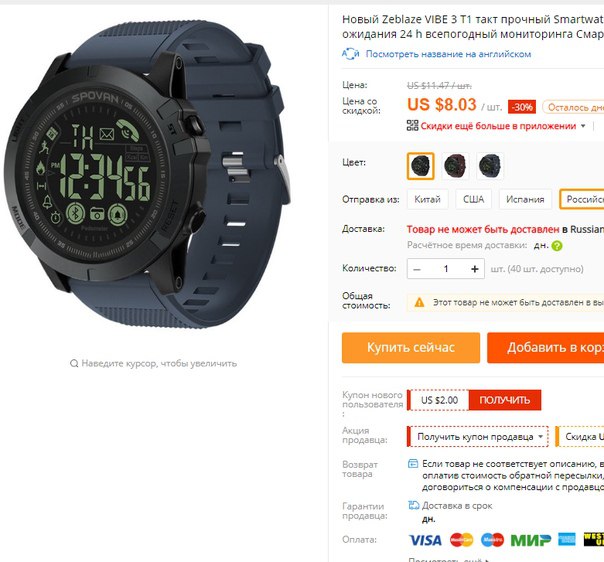Click the green question mark delivery help icon

click(x=557, y=246)
